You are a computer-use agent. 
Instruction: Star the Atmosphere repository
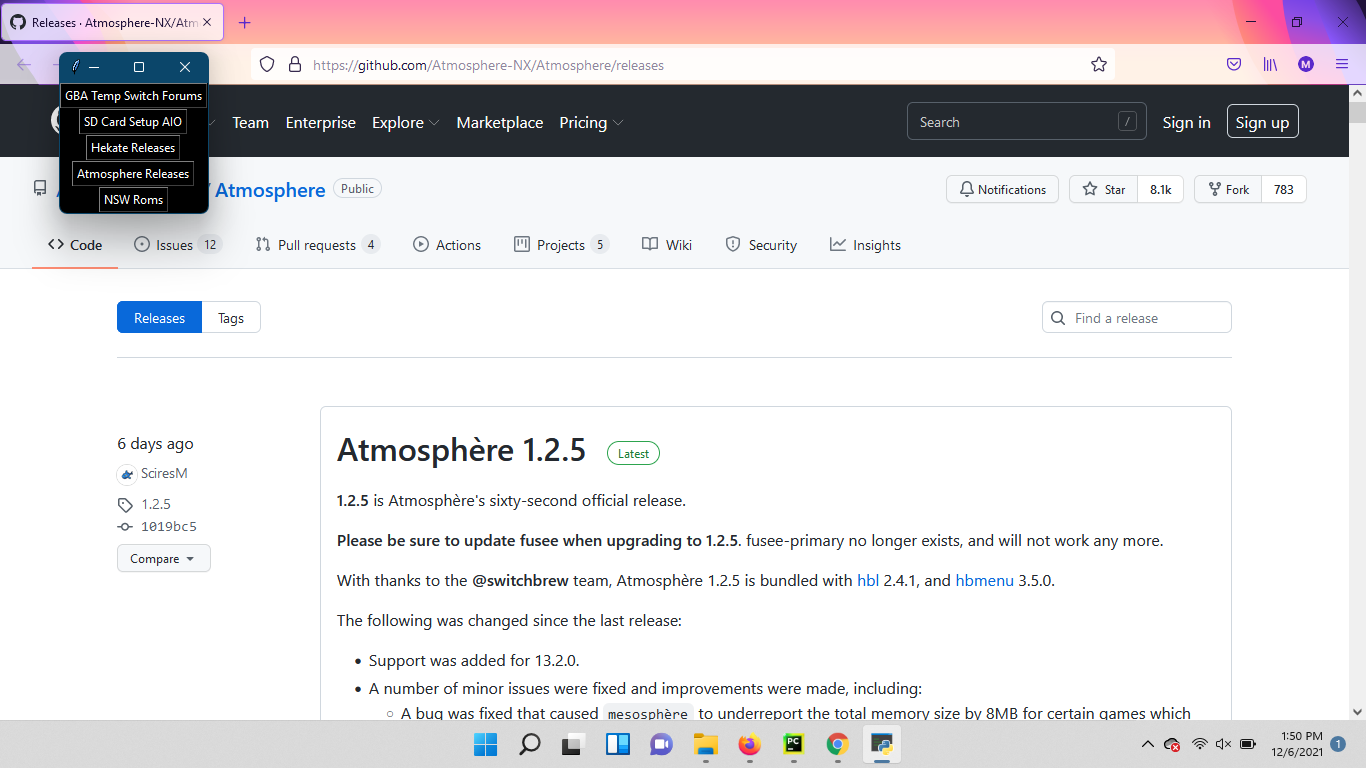(x=1103, y=189)
